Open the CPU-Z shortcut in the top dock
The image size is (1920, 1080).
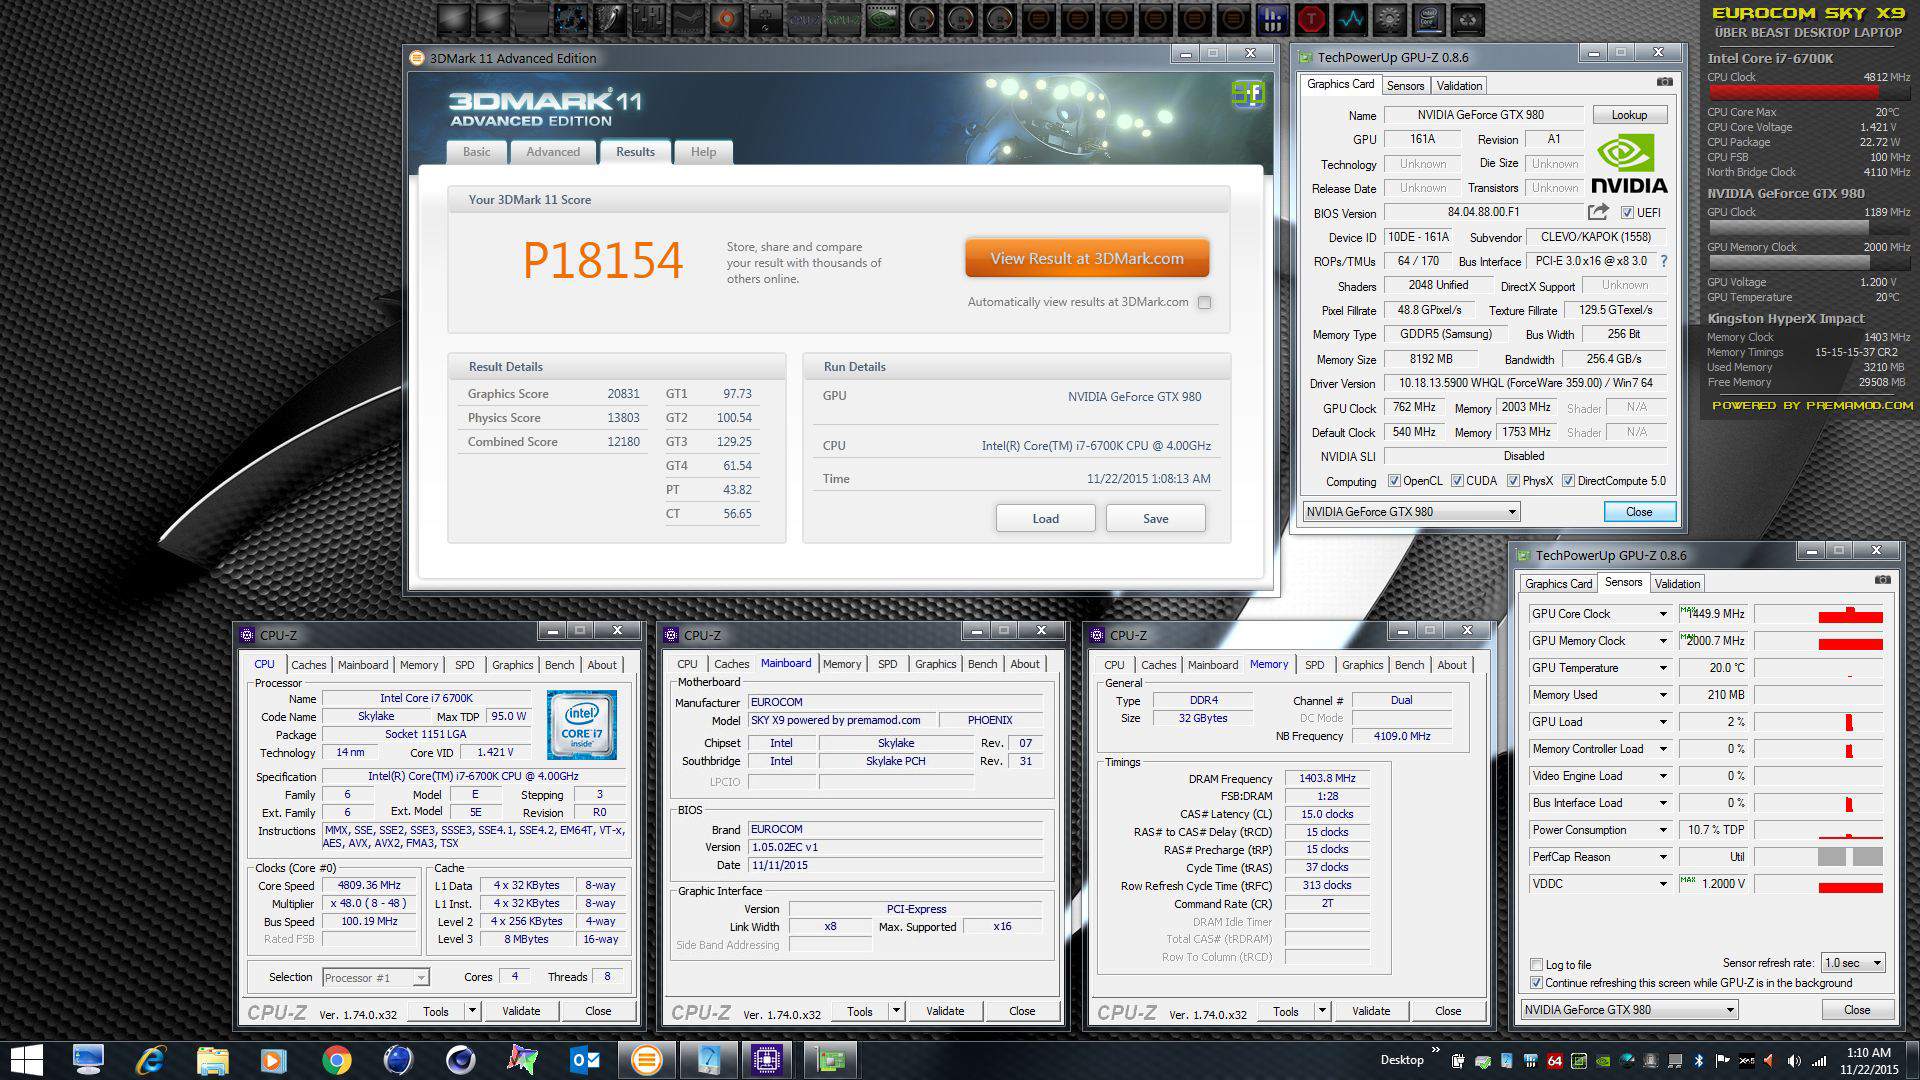(805, 19)
